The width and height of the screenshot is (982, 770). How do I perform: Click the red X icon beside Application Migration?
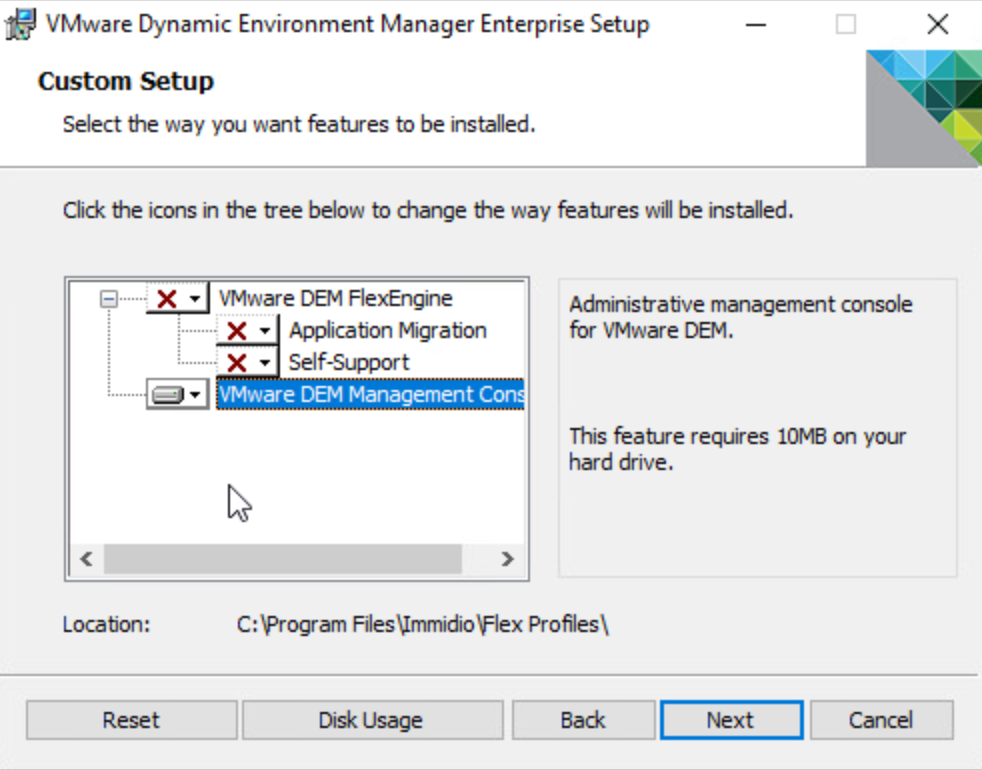[237, 331]
